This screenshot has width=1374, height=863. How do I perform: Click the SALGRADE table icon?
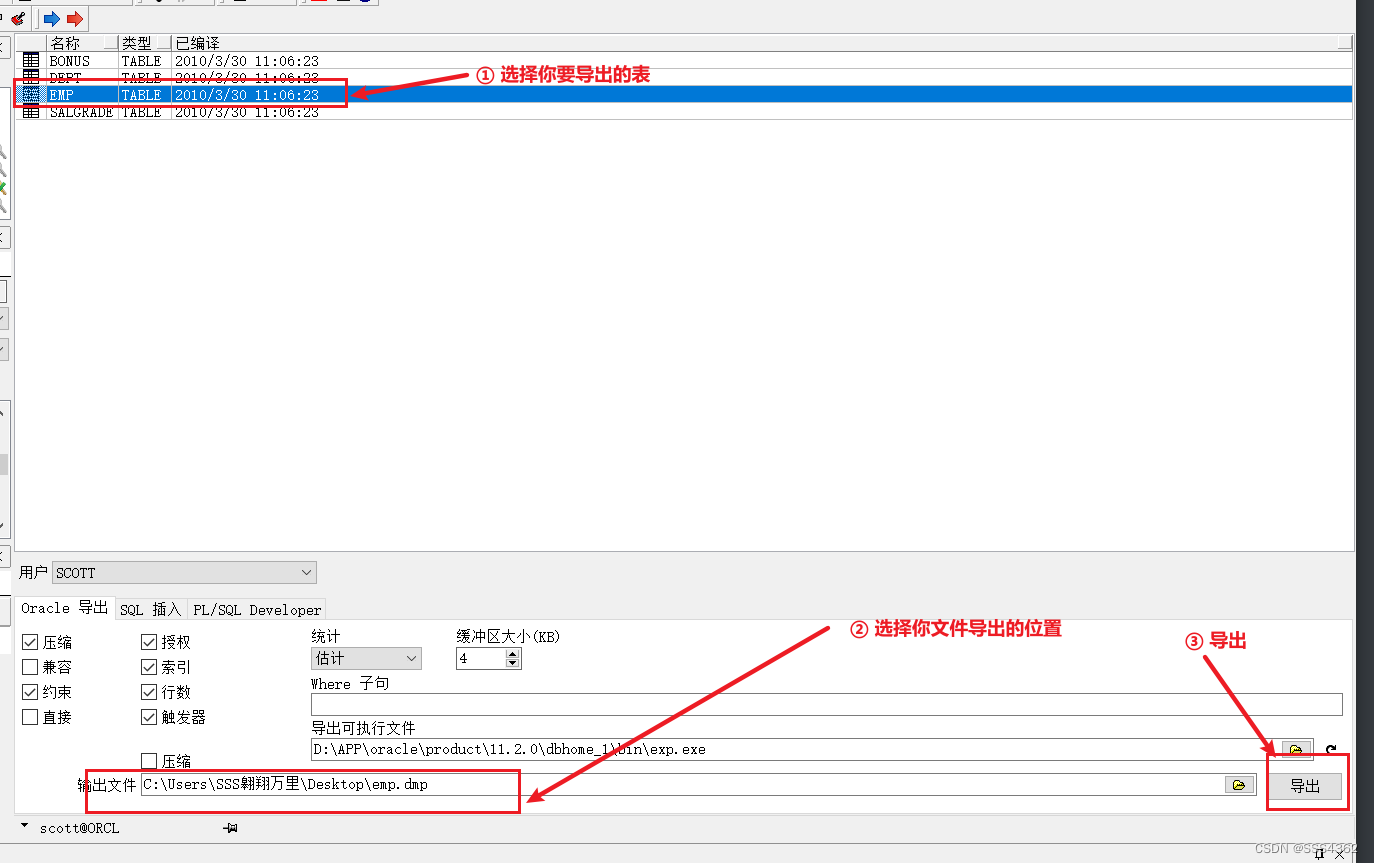[x=31, y=112]
